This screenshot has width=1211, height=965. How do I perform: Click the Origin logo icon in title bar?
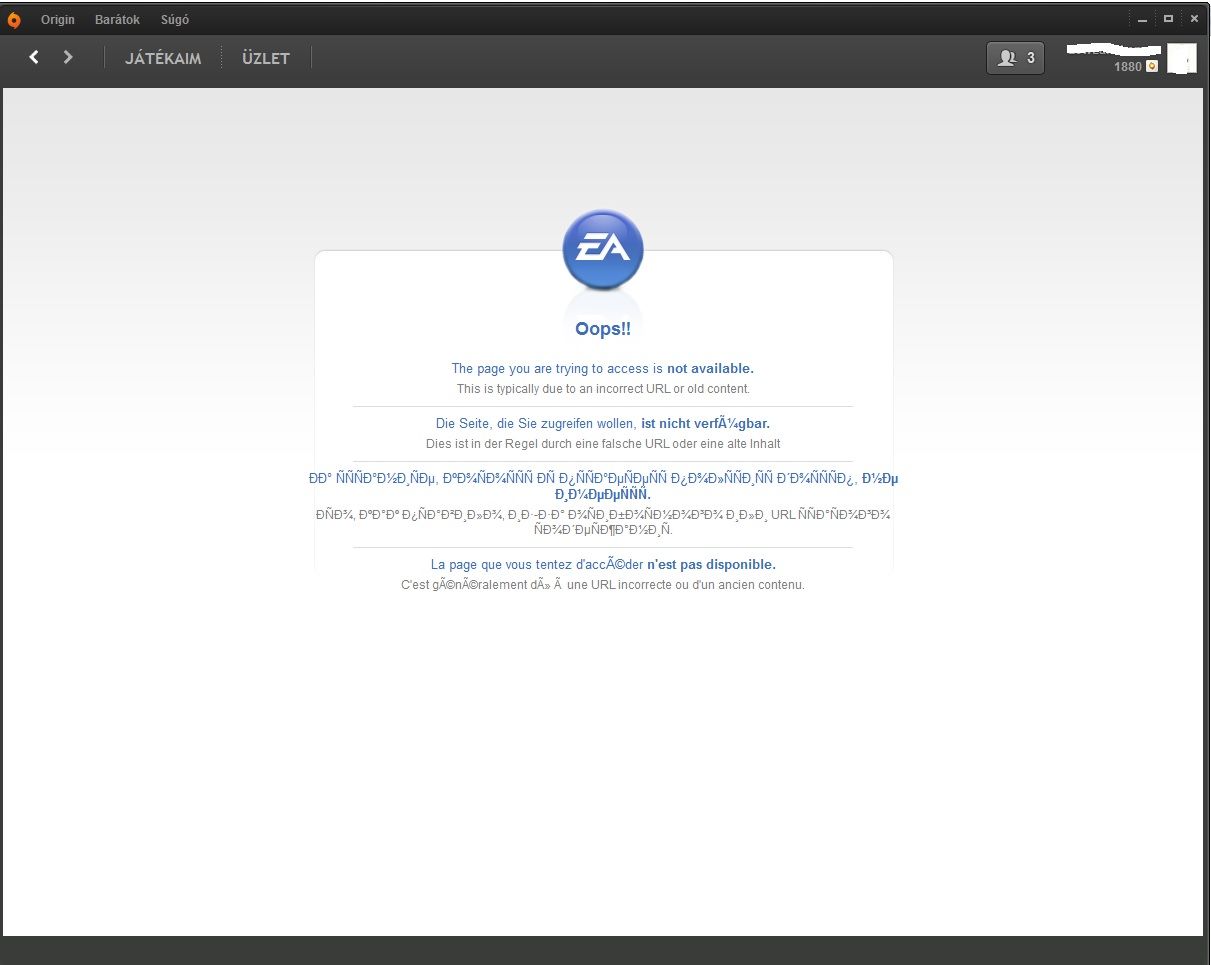point(13,20)
